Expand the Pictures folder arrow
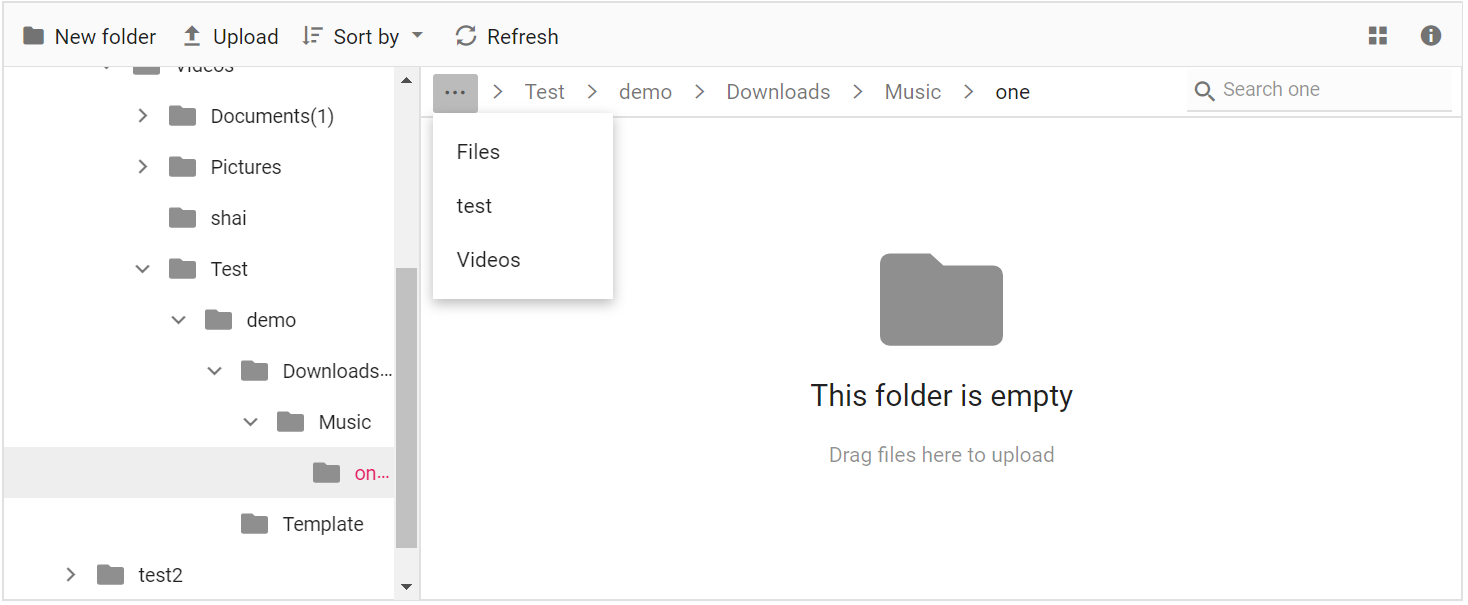The width and height of the screenshot is (1468, 605). (x=143, y=167)
